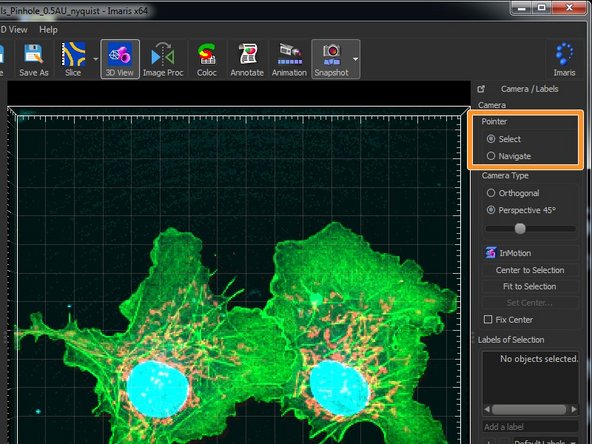Screen dimensions: 592x444
Task: Open the Animation tool
Action: [289, 60]
